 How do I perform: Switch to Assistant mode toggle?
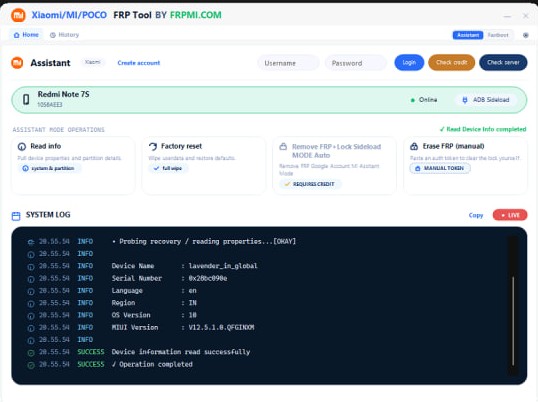[468, 35]
